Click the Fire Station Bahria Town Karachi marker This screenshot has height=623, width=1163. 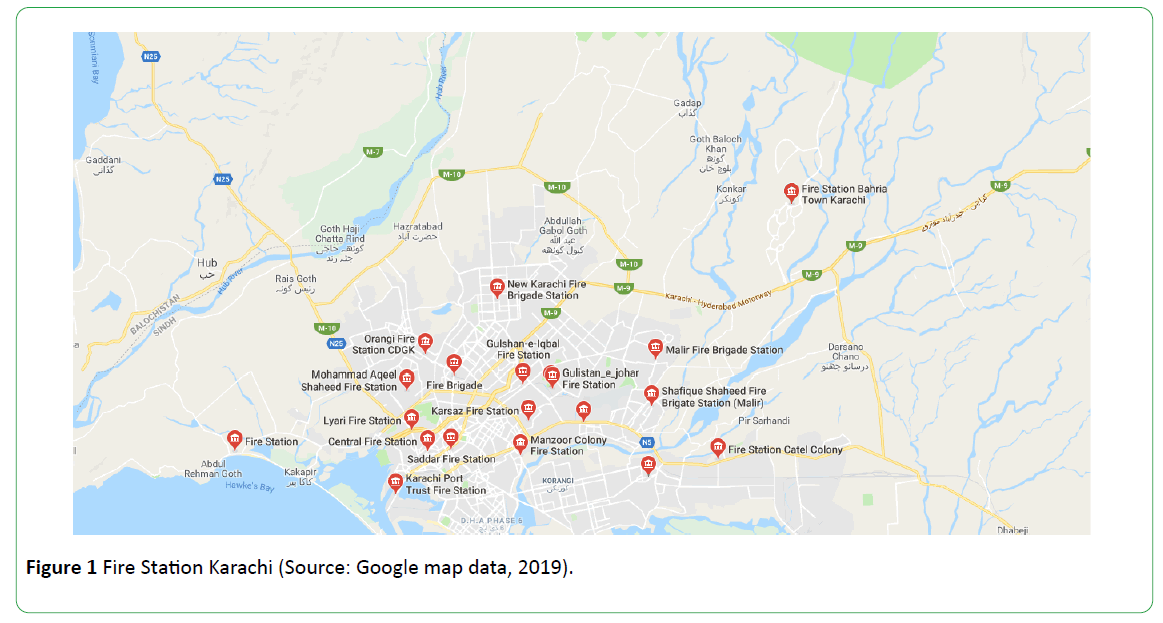coord(791,191)
